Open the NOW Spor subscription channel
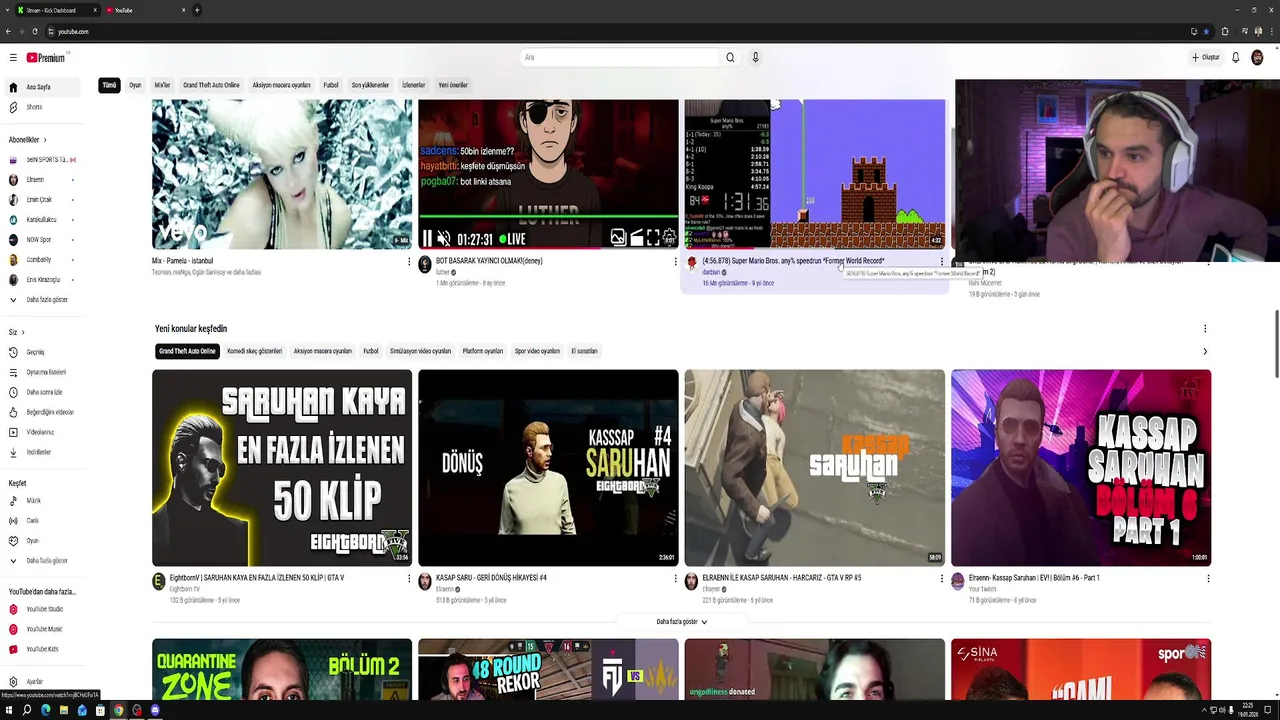 pyautogui.click(x=40, y=240)
